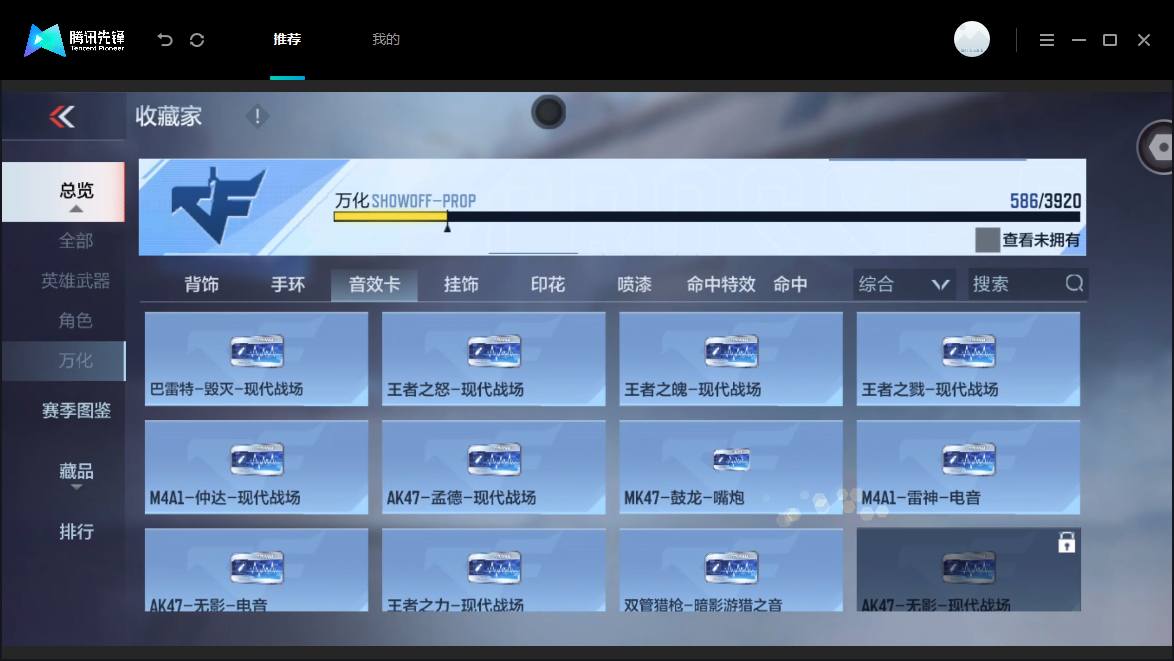Select the partially shown 命中 tab
This screenshot has height=661, width=1174.
coord(791,284)
